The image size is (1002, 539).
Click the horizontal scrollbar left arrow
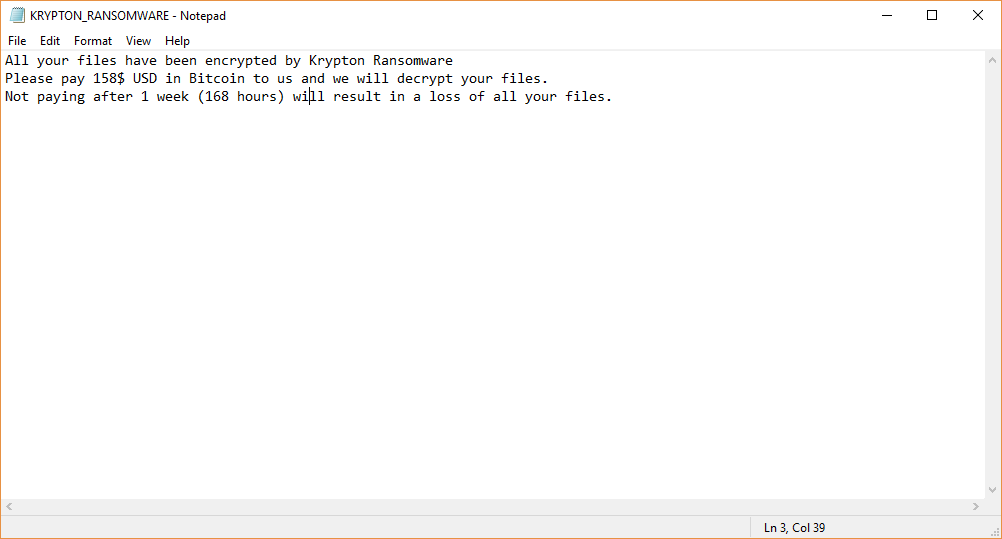(x=9, y=506)
